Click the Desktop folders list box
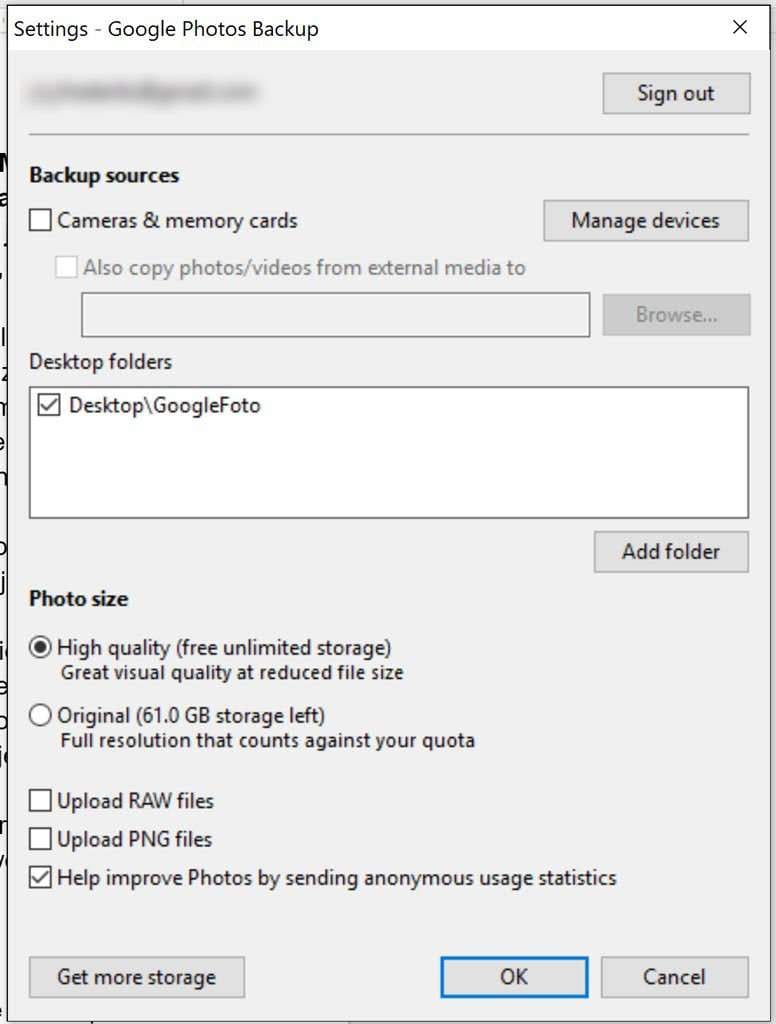Image resolution: width=776 pixels, height=1024 pixels. 389,453
